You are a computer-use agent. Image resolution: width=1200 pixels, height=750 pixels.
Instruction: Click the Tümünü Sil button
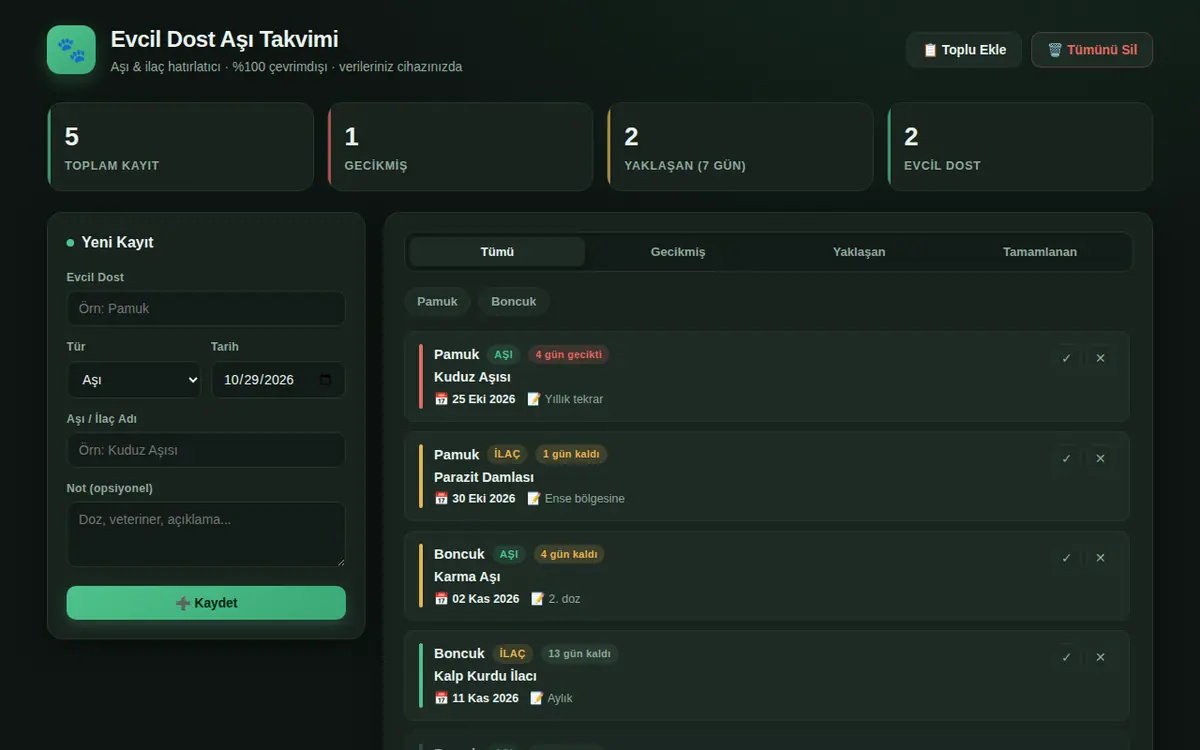point(1092,50)
